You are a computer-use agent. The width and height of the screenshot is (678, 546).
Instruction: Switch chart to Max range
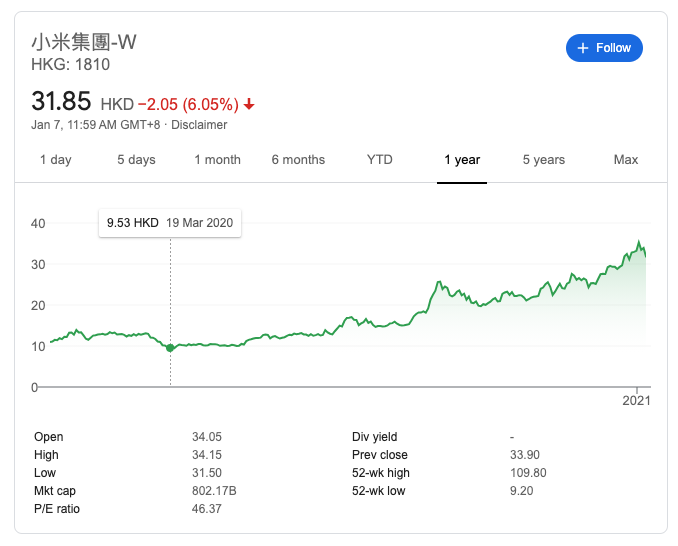pos(626,160)
